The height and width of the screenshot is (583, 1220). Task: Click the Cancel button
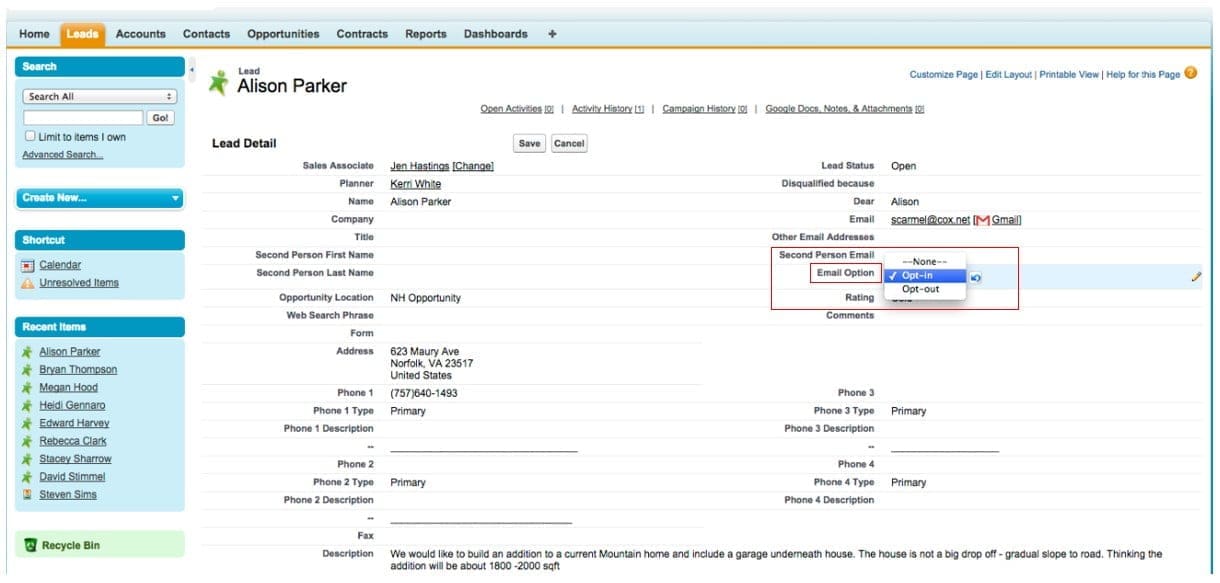click(568, 144)
